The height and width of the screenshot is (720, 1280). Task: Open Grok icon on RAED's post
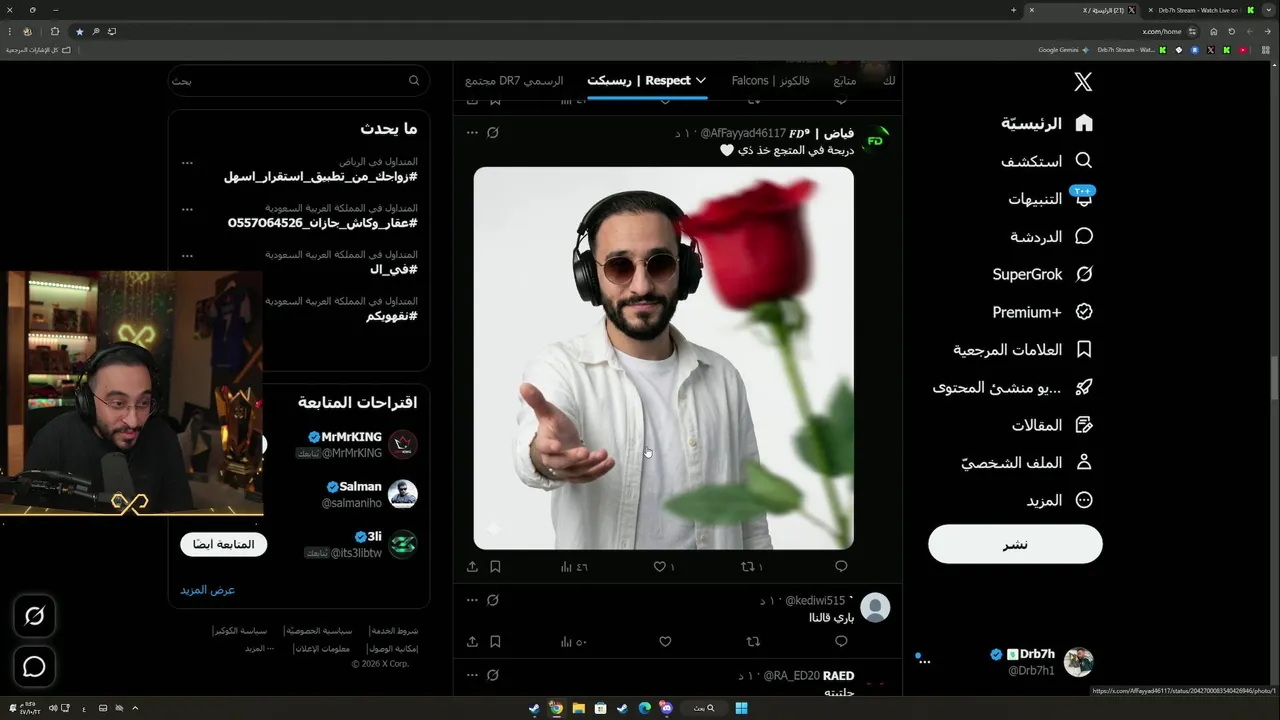click(492, 676)
